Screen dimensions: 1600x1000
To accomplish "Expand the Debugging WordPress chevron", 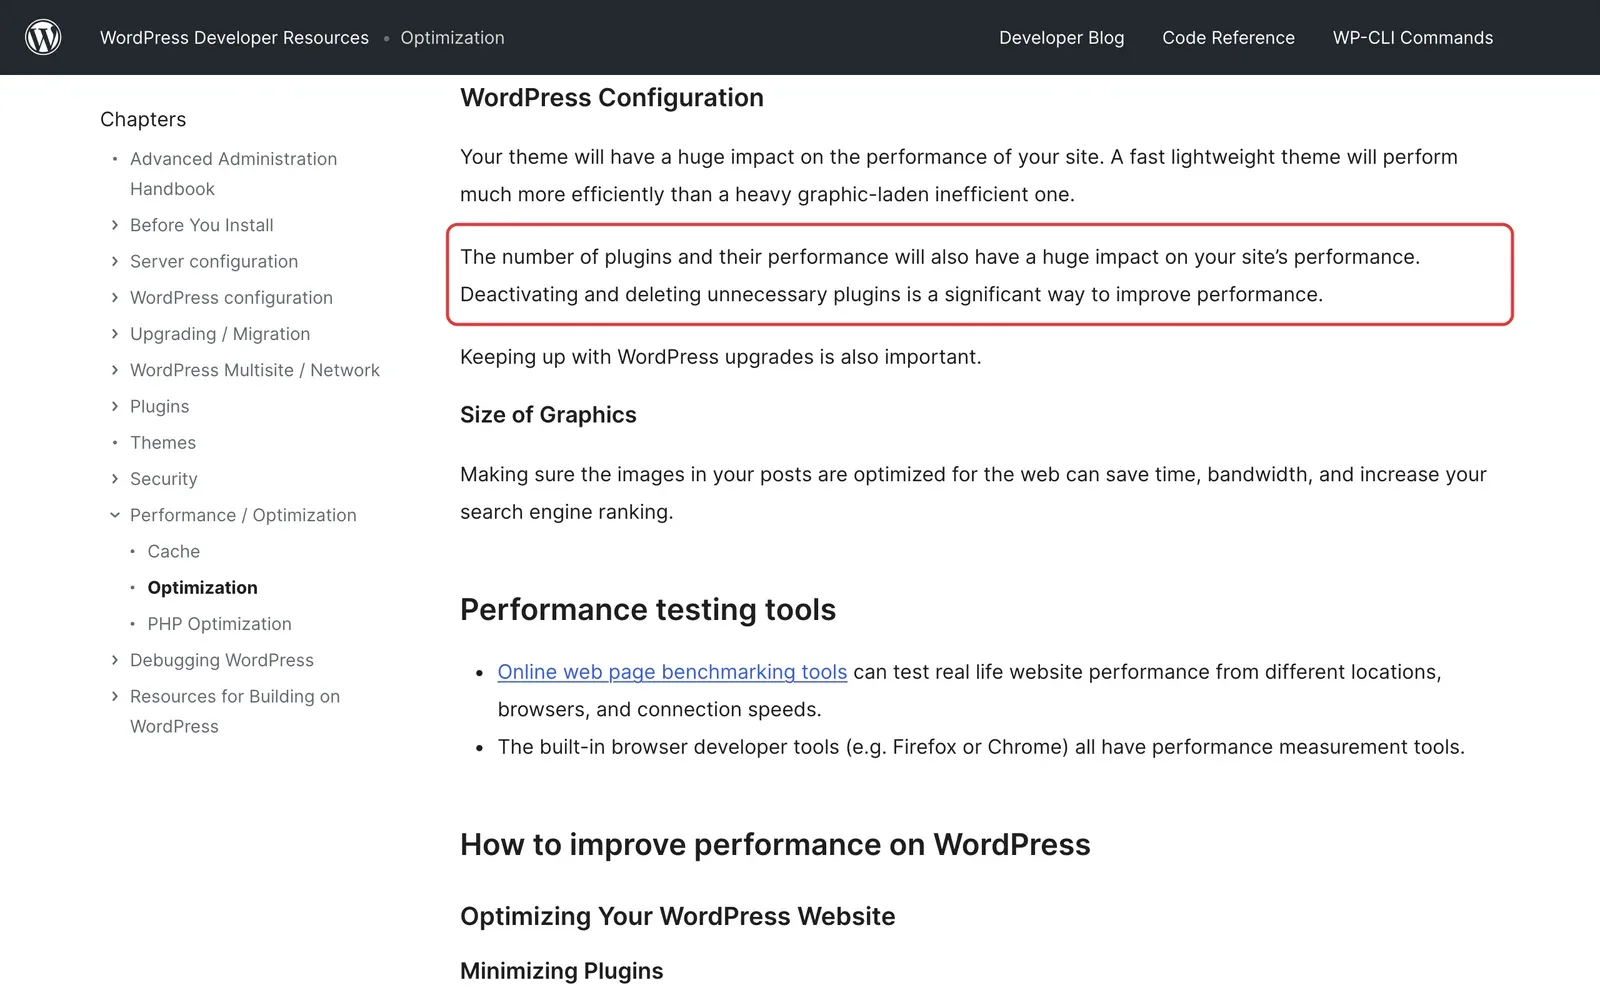I will (115, 660).
